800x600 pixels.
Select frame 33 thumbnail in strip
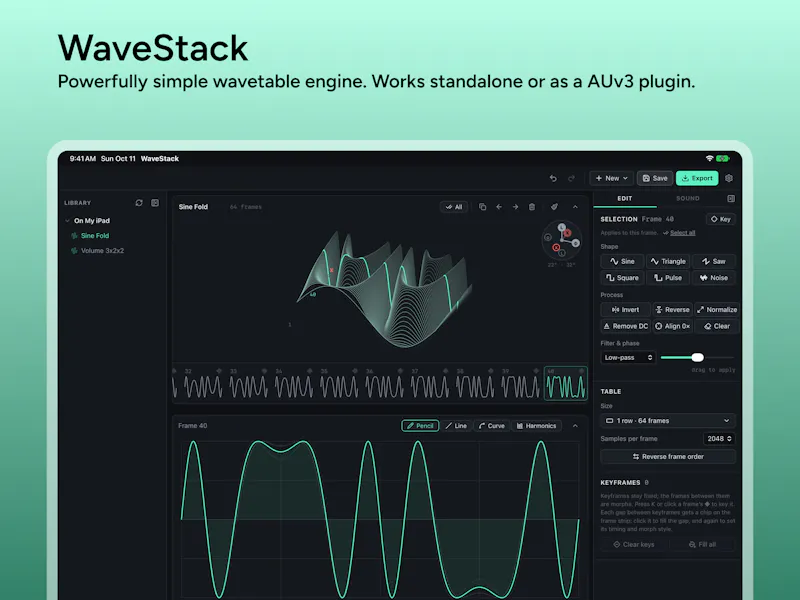[248, 383]
